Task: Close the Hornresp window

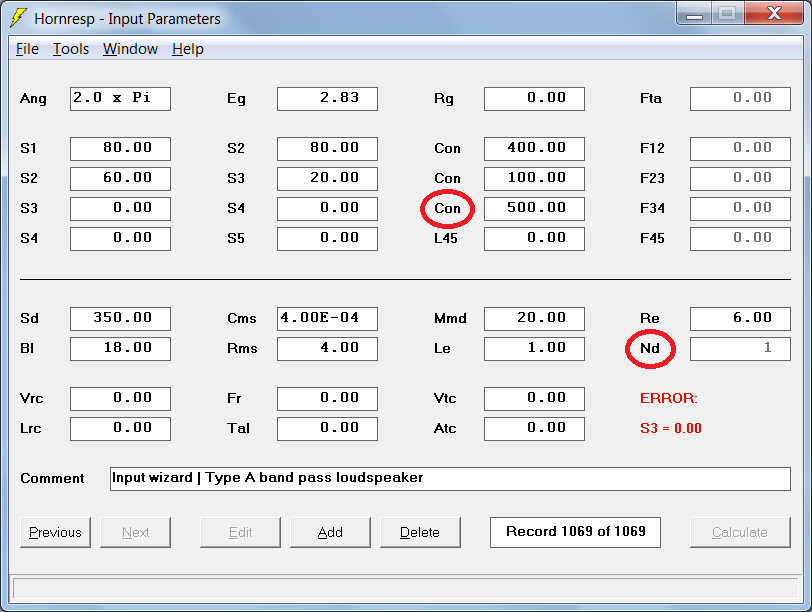Action: (774, 14)
